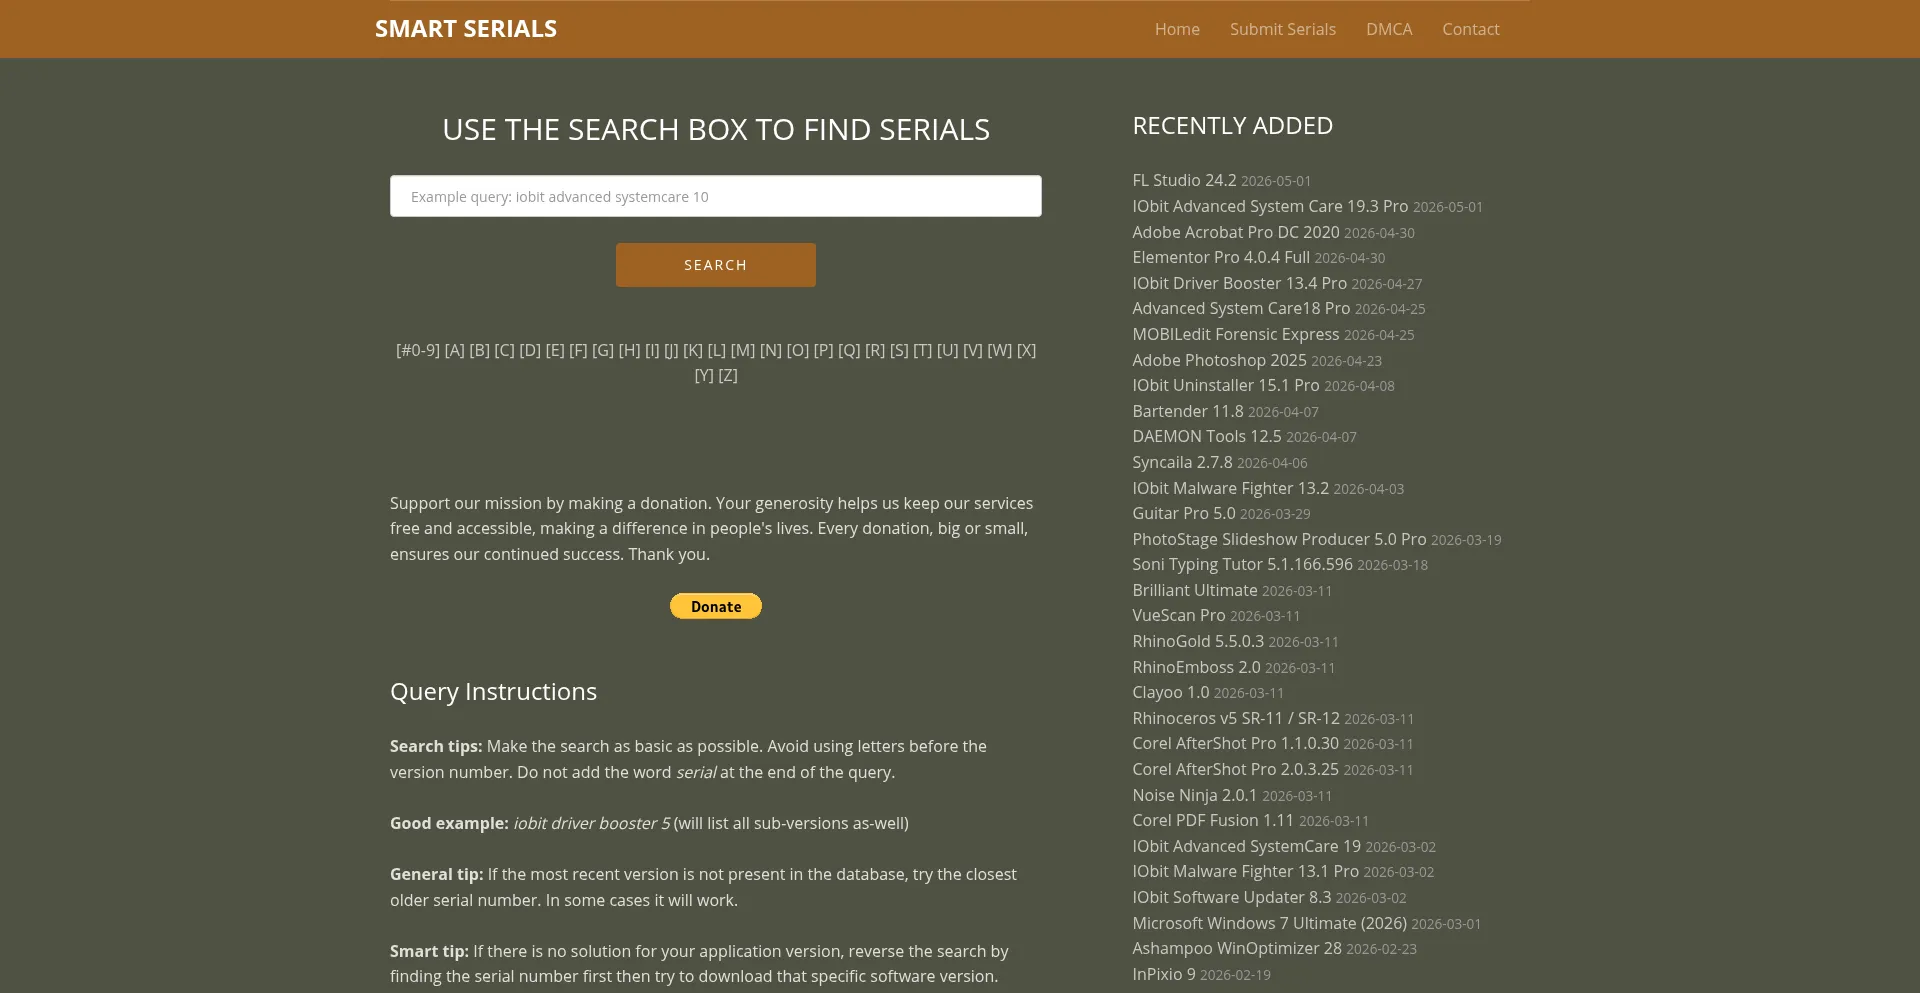The height and width of the screenshot is (993, 1920).
Task: Open InPixio 9 entry
Action: 1164,974
